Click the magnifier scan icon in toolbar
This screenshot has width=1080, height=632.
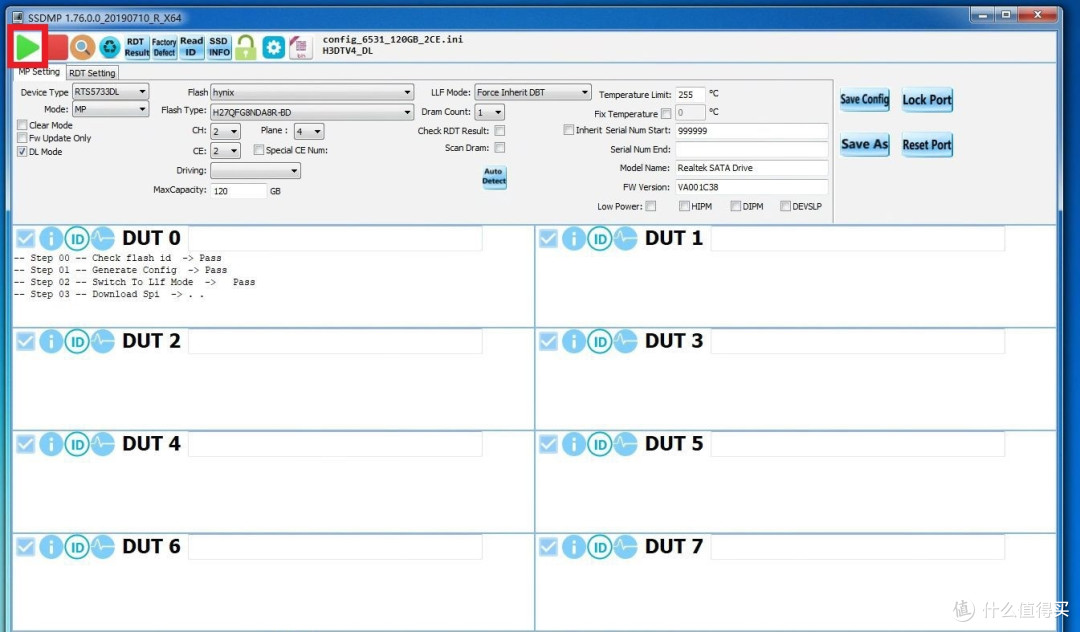pos(82,47)
